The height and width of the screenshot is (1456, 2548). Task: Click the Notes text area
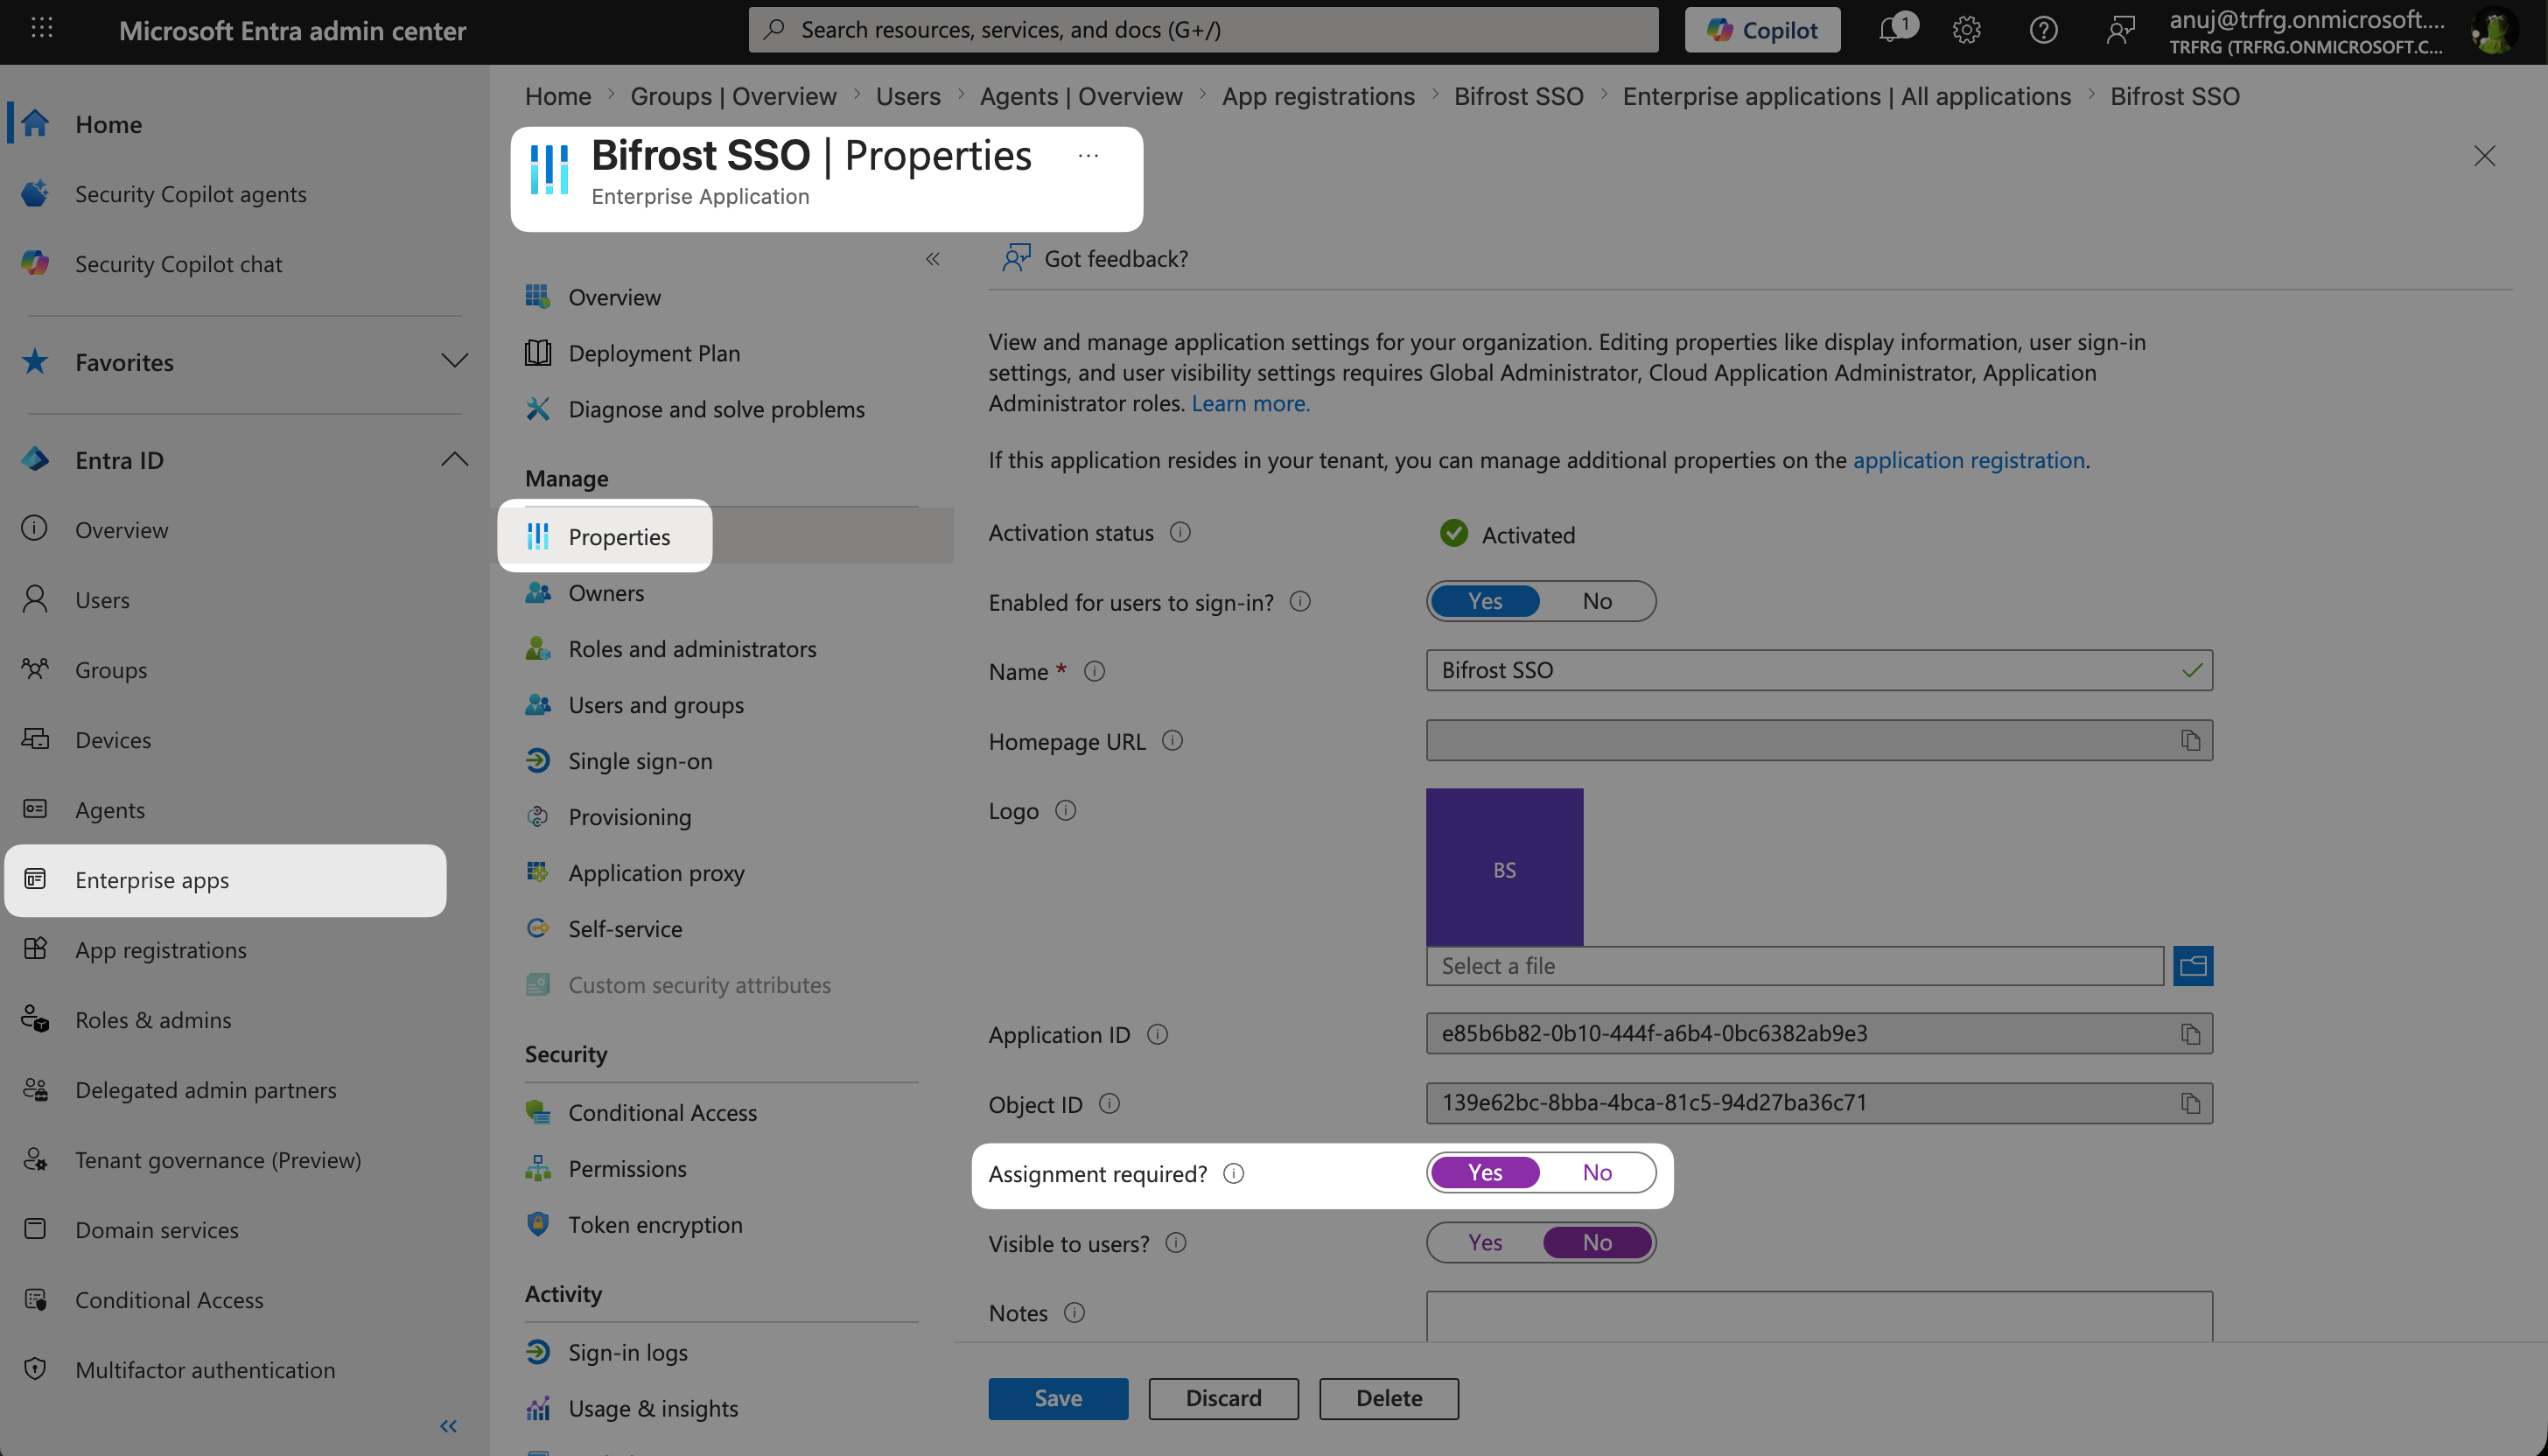(x=1819, y=1316)
